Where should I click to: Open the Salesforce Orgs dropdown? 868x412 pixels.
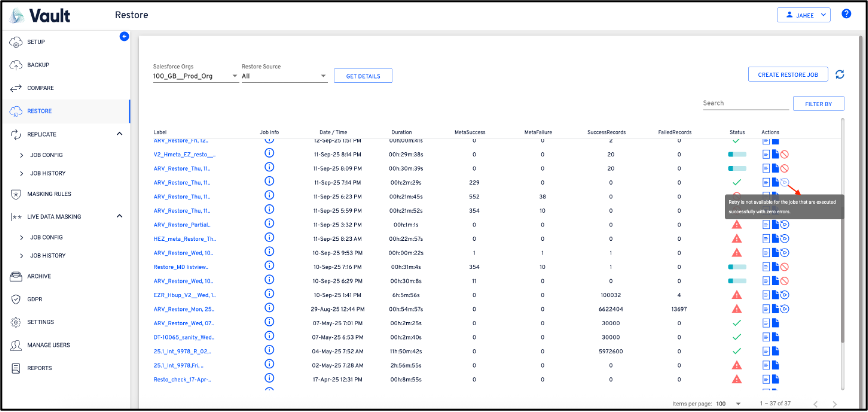click(x=194, y=76)
